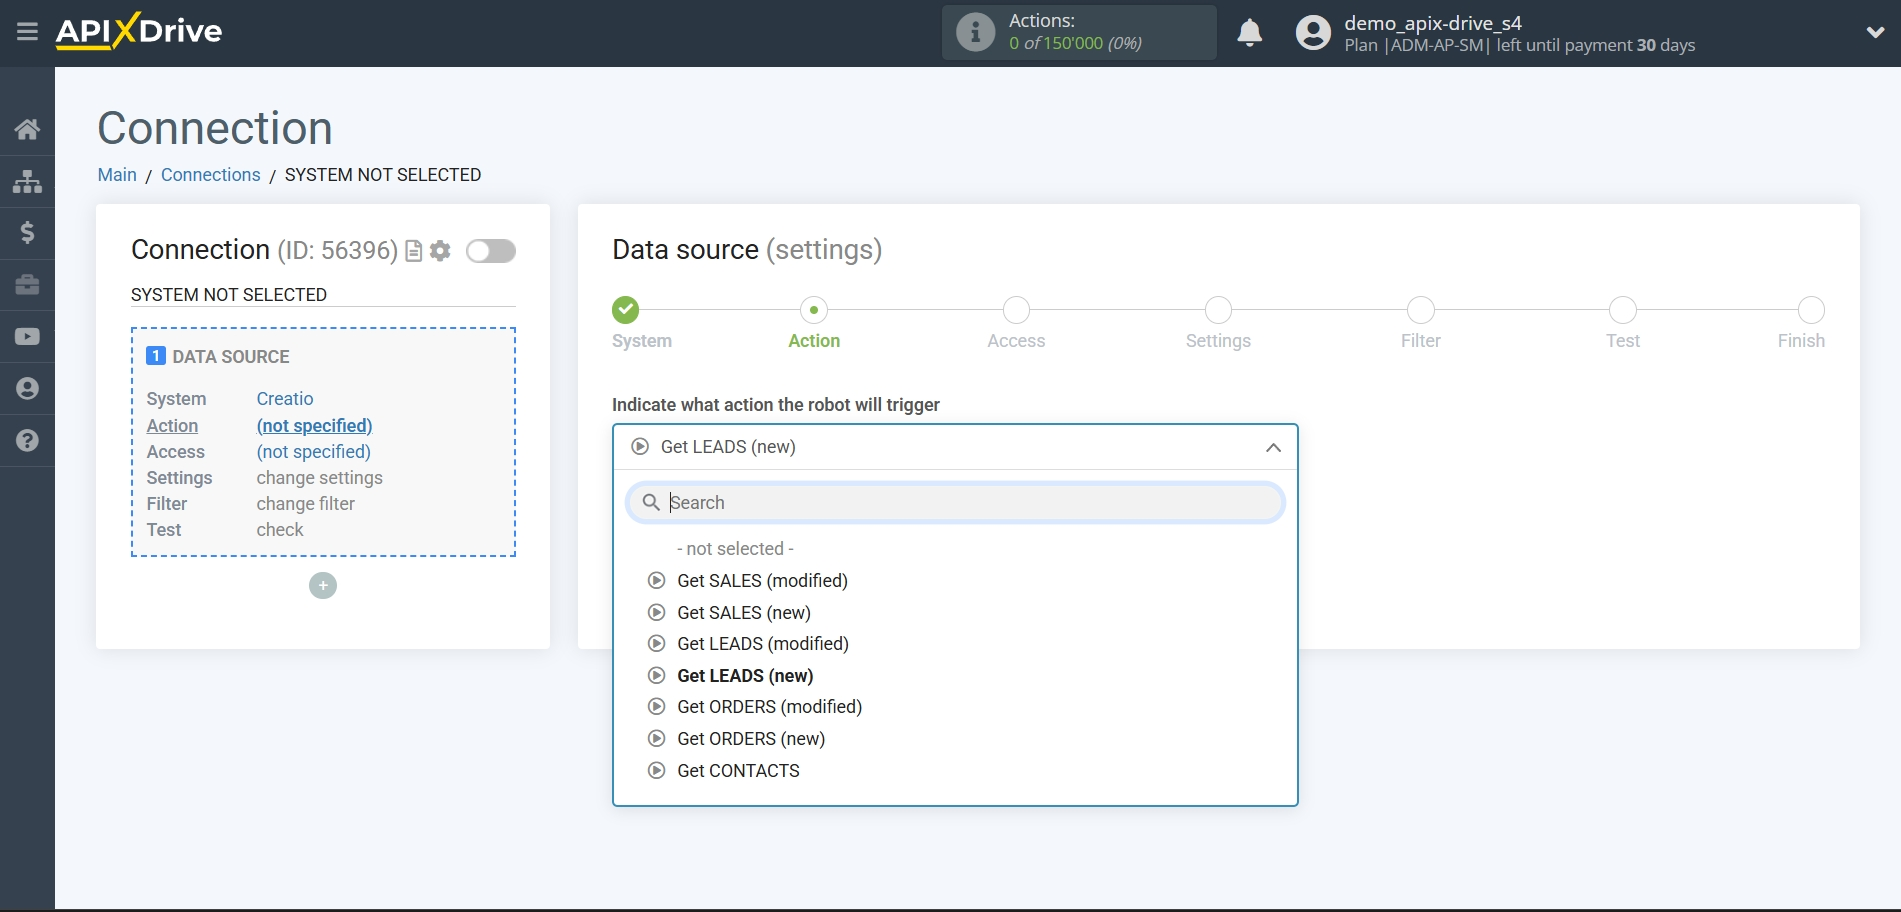Open the video tutorials icon in sidebar
The width and height of the screenshot is (1901, 912).
click(27, 336)
